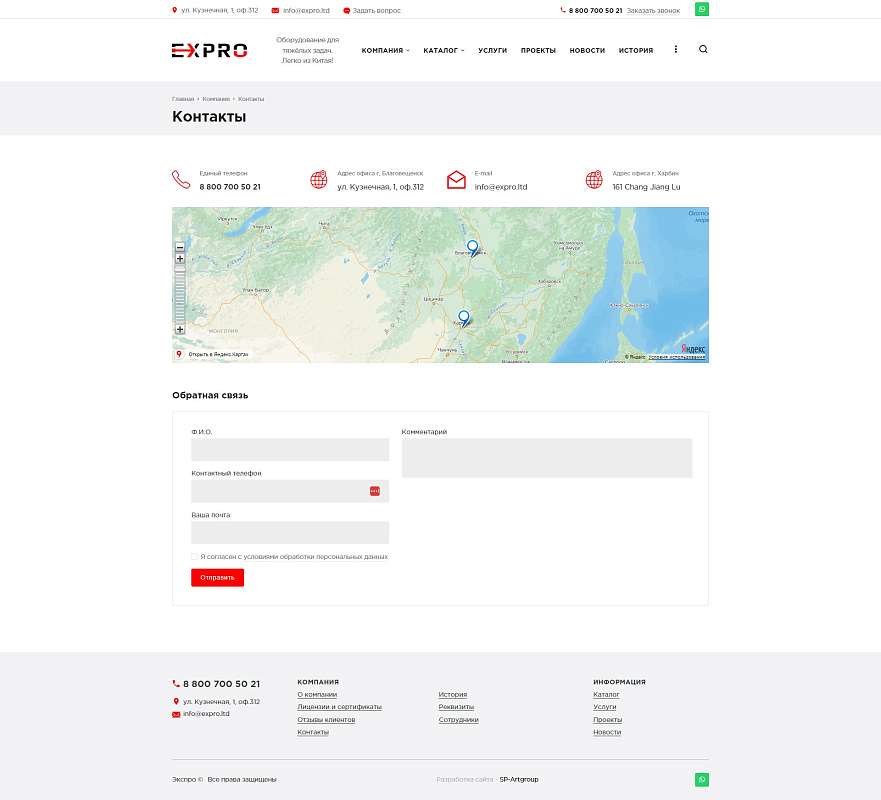This screenshot has height=800, width=881.
Task: Click the WhatsApp icon in the footer
Action: pyautogui.click(x=702, y=779)
